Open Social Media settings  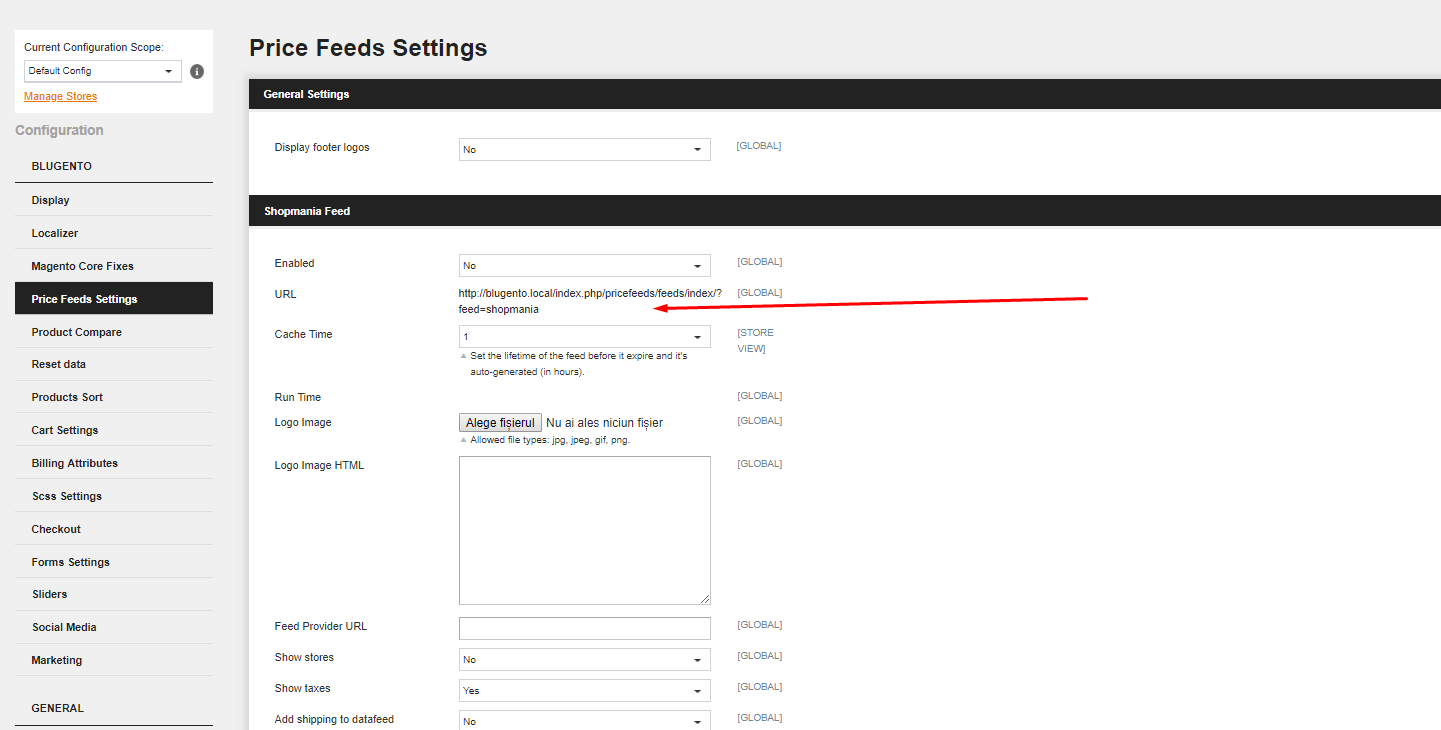click(x=114, y=627)
